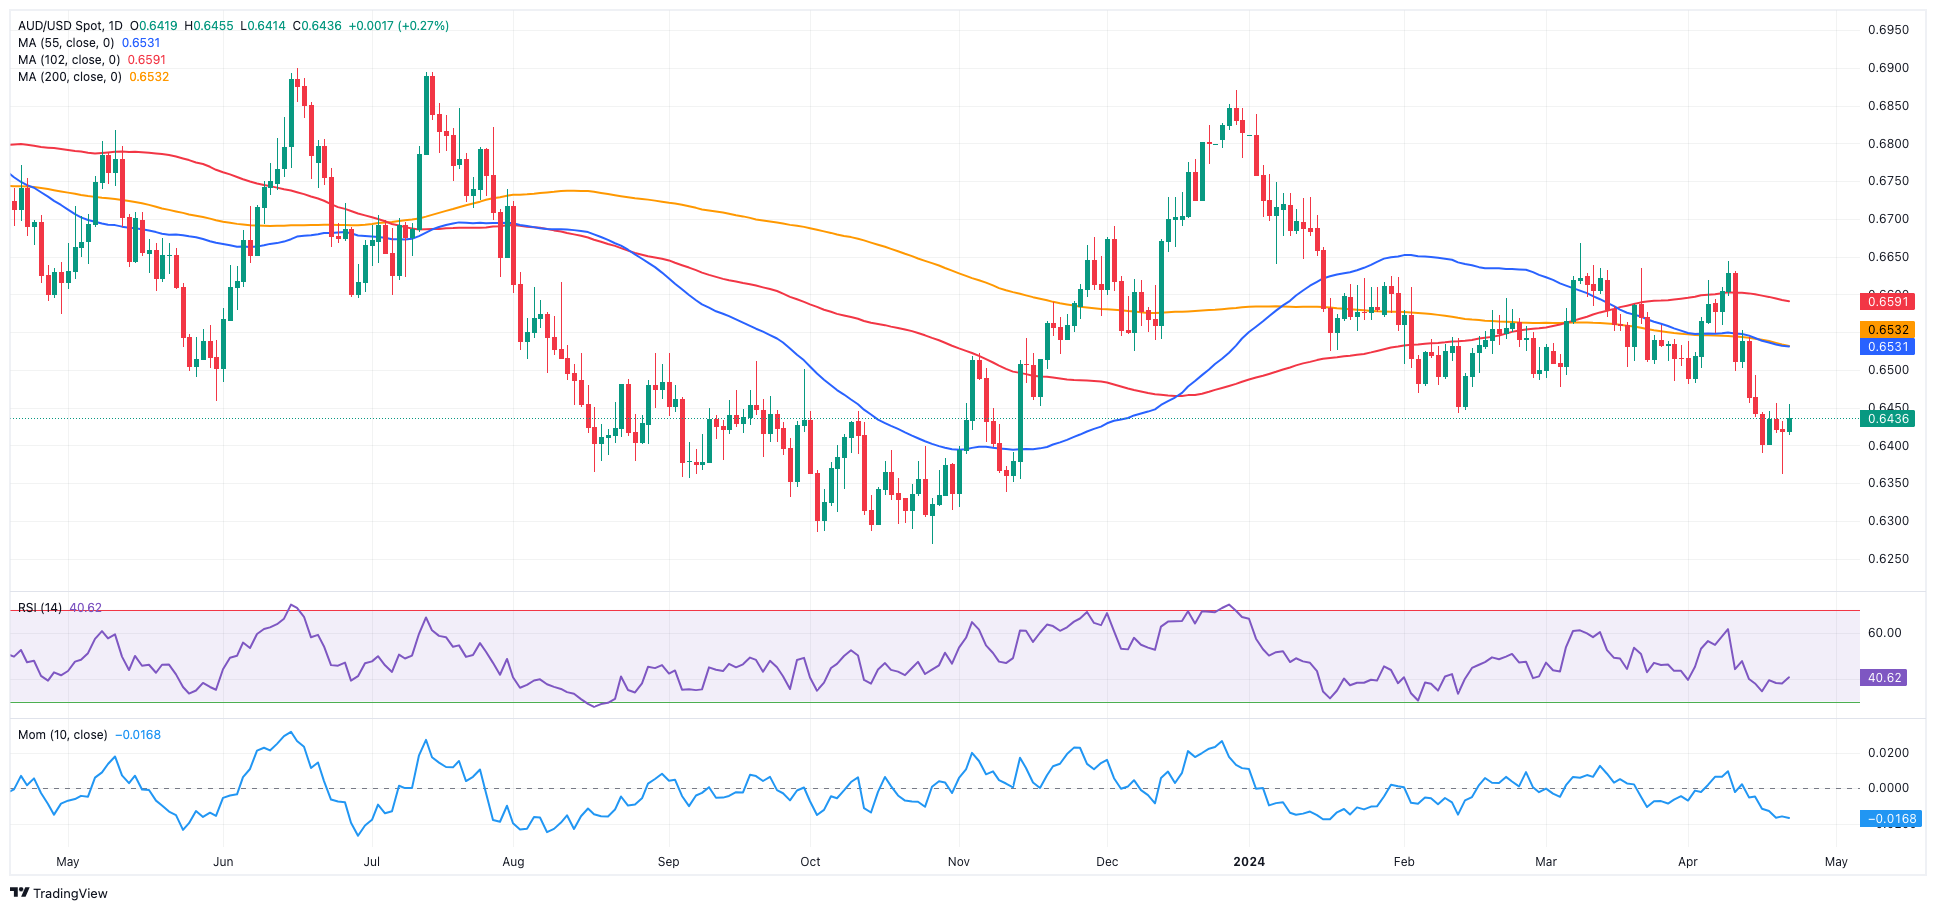The width and height of the screenshot is (1936, 910).
Task: Click the red 0.6591 price tag
Action: click(x=1886, y=301)
